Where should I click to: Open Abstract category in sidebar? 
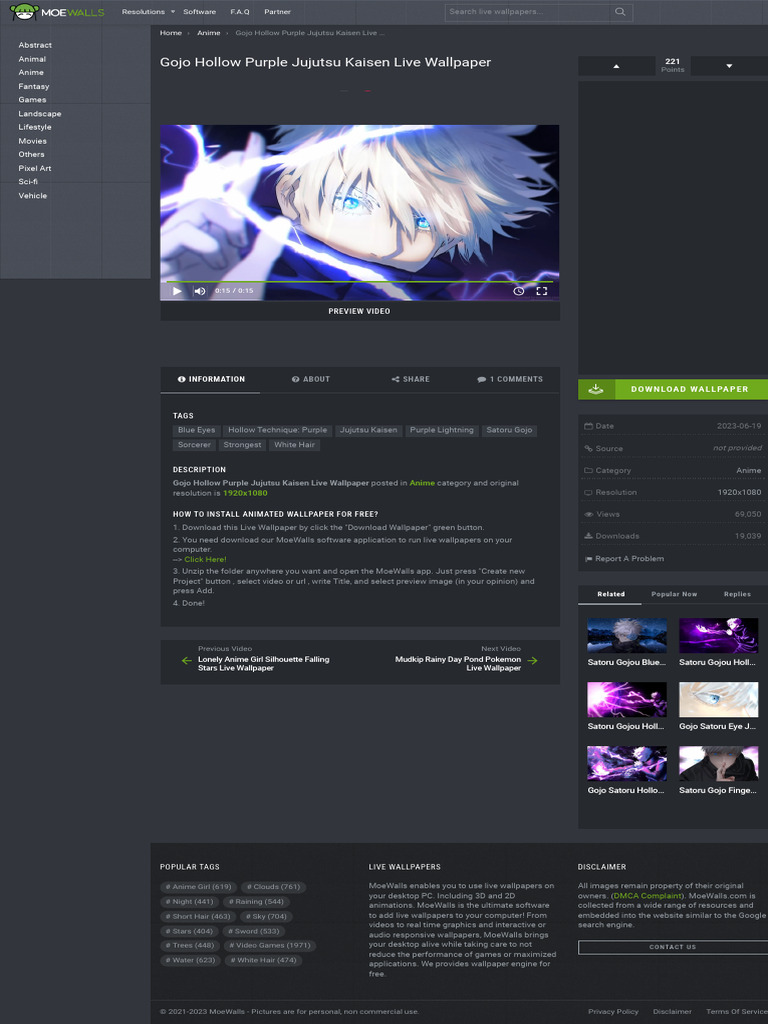coord(35,45)
